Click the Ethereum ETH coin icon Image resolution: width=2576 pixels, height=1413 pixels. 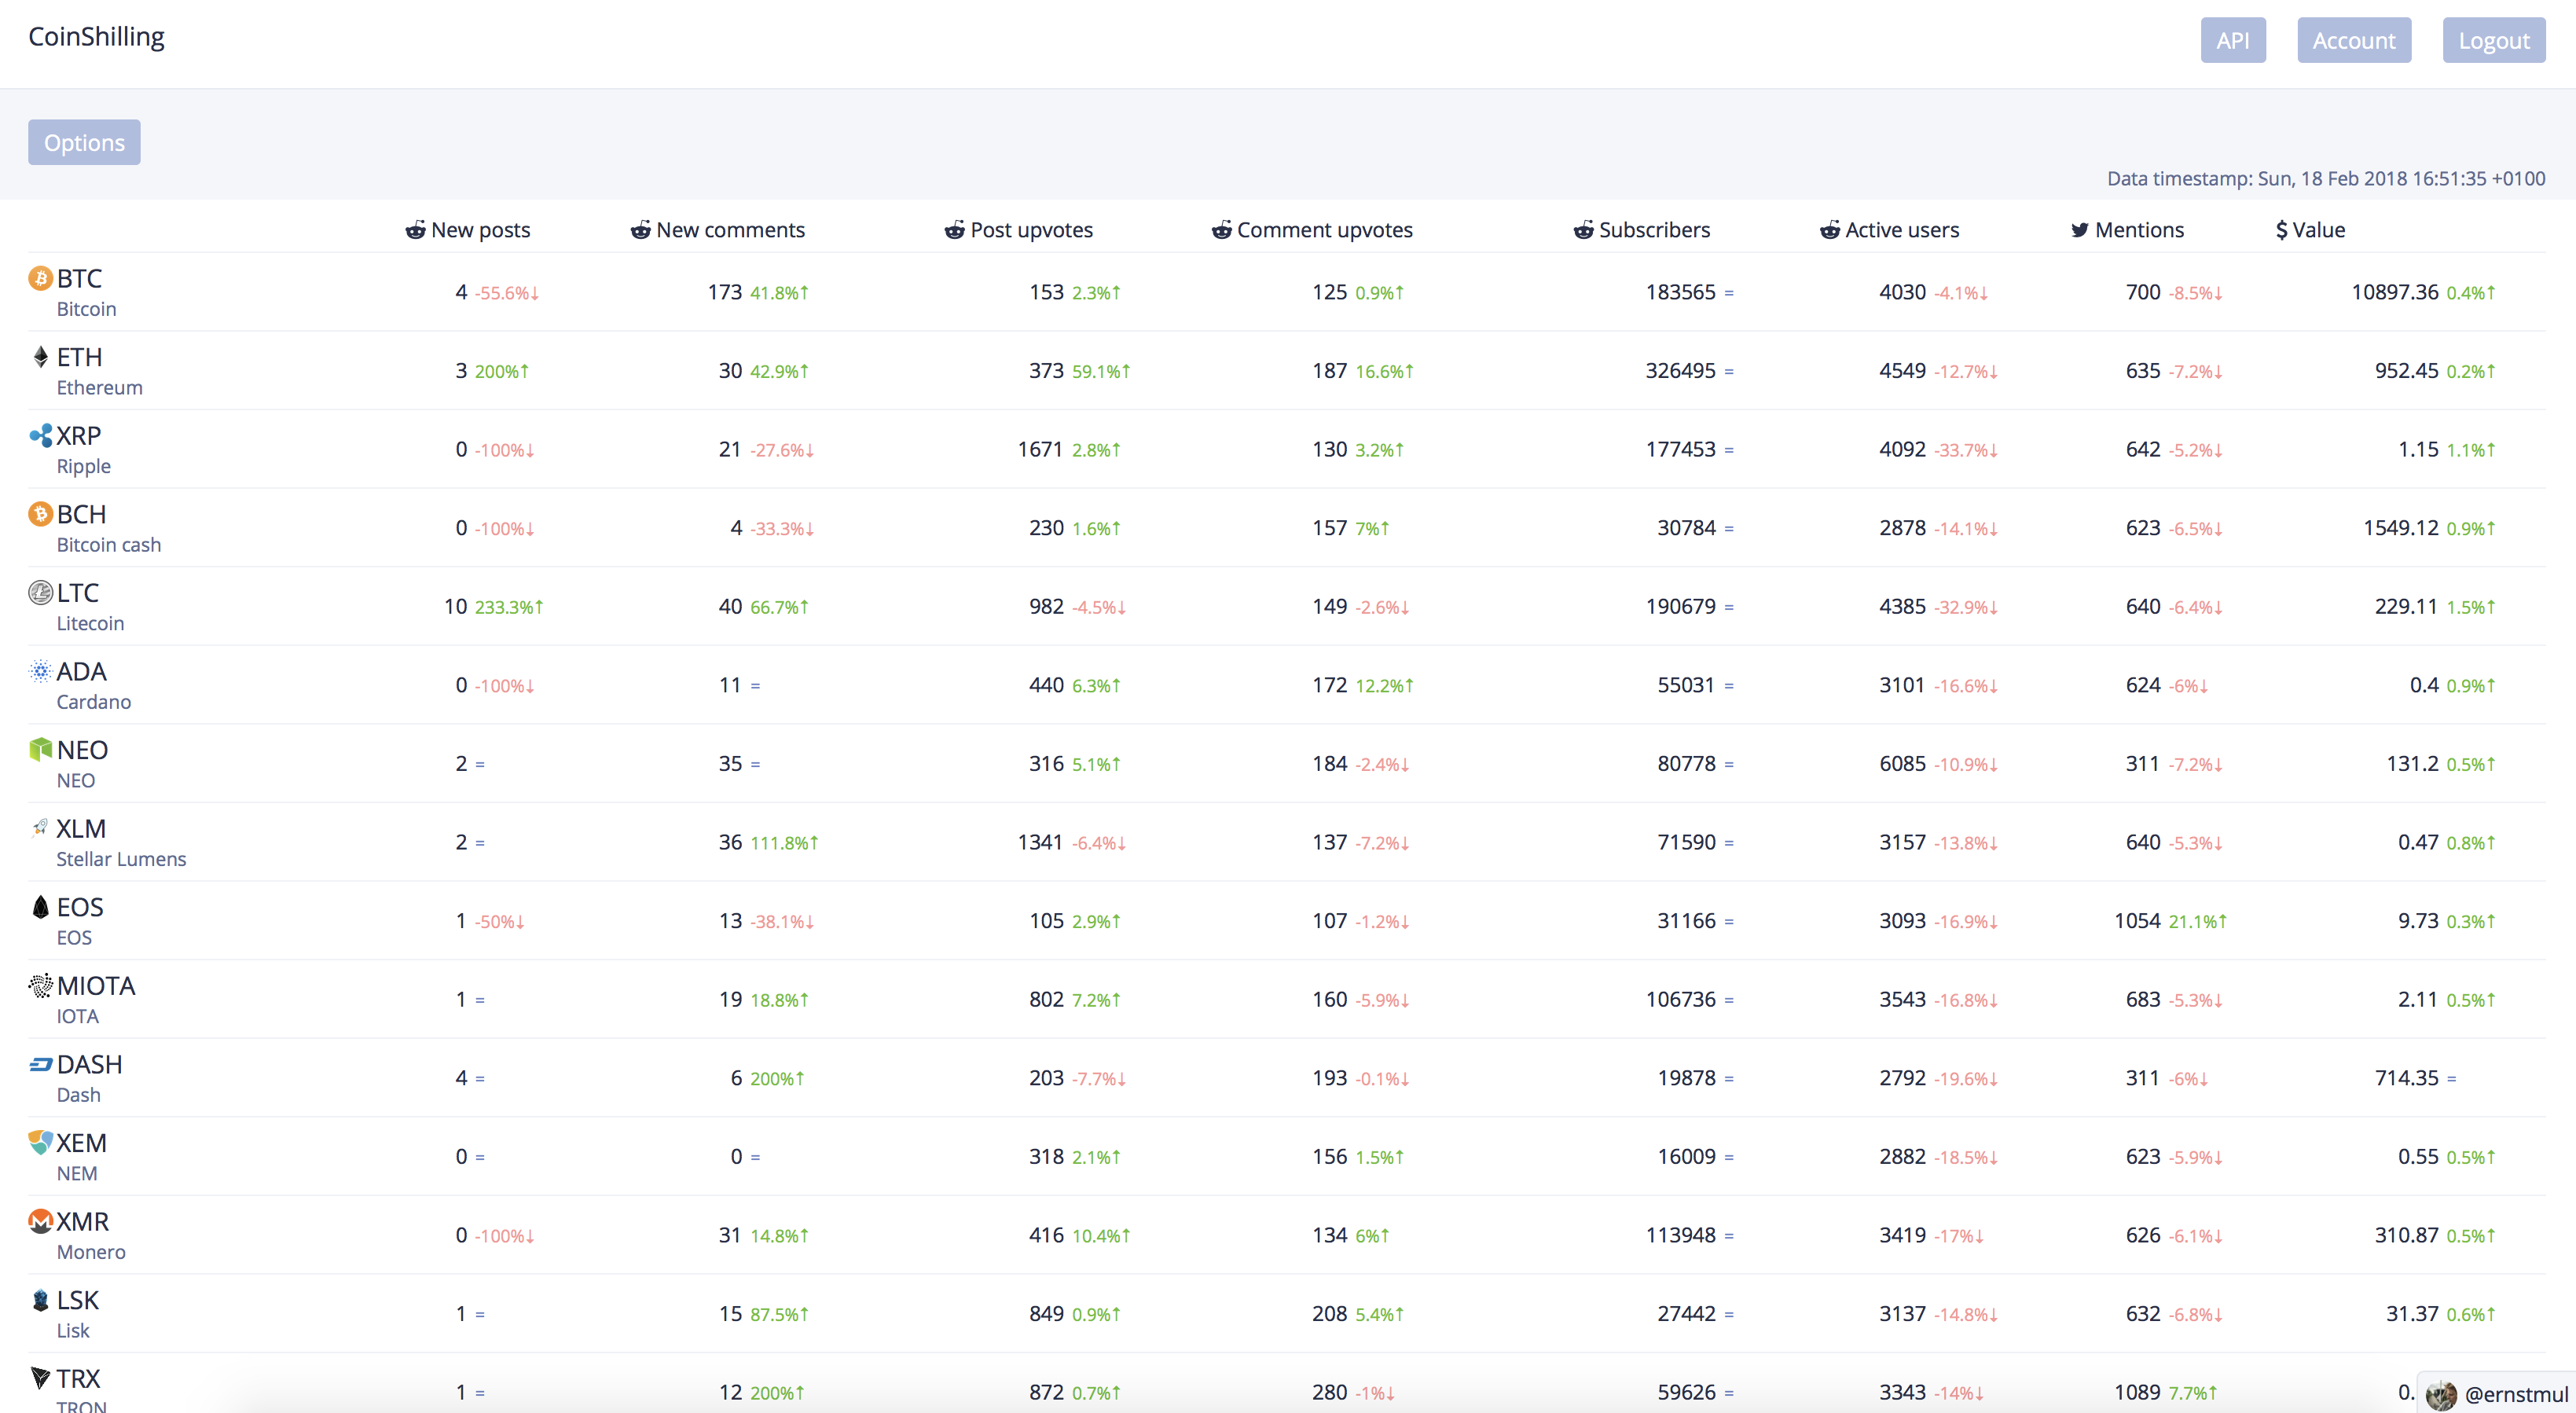tap(40, 357)
